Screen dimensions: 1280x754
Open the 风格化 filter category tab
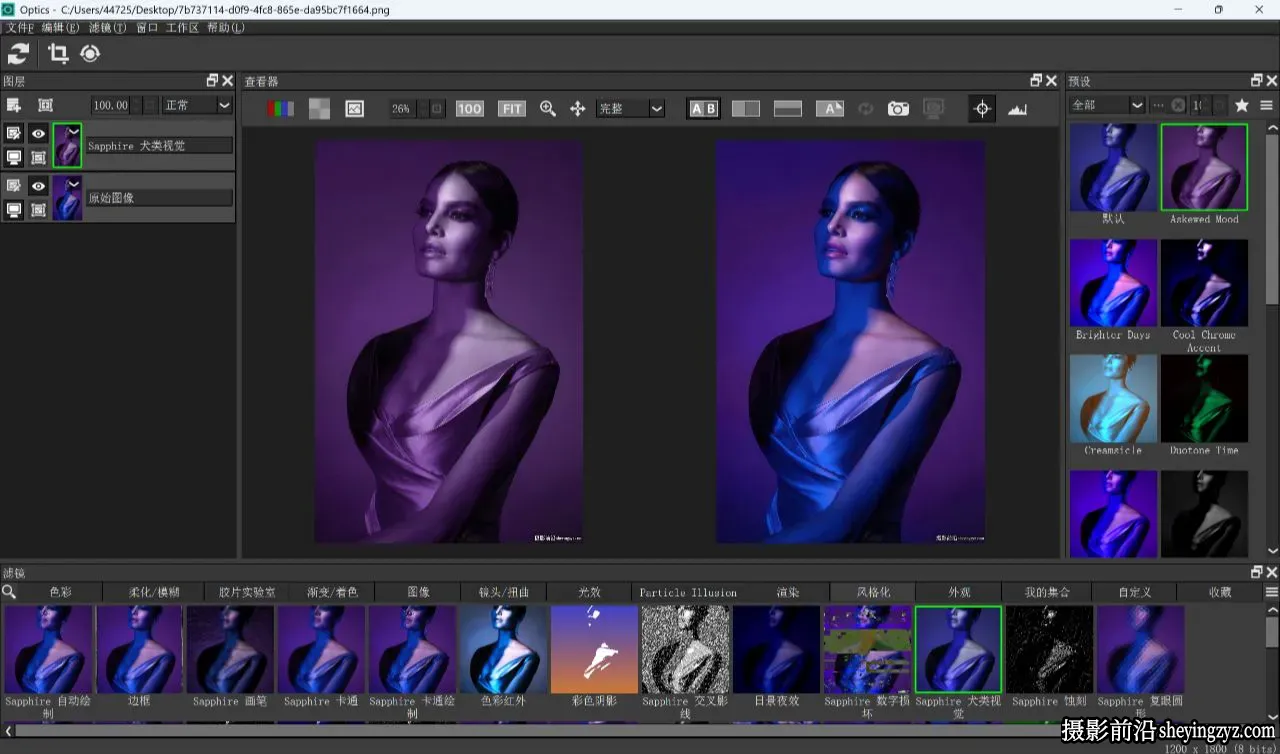click(873, 592)
